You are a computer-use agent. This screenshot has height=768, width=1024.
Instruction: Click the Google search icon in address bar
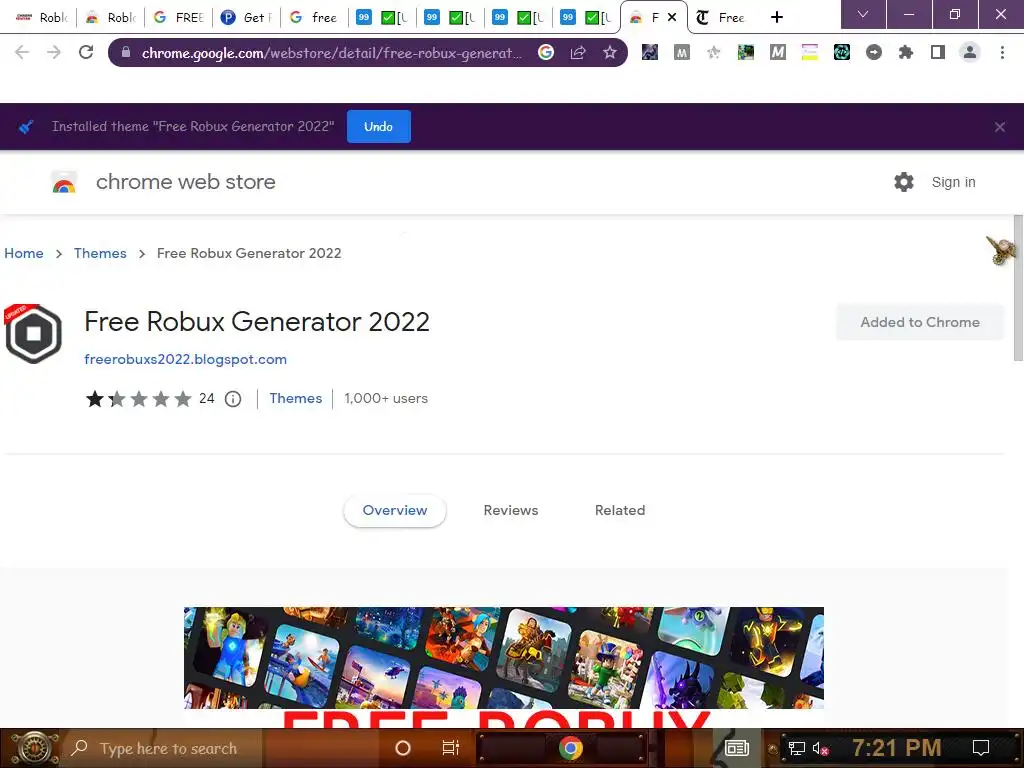tap(546, 52)
